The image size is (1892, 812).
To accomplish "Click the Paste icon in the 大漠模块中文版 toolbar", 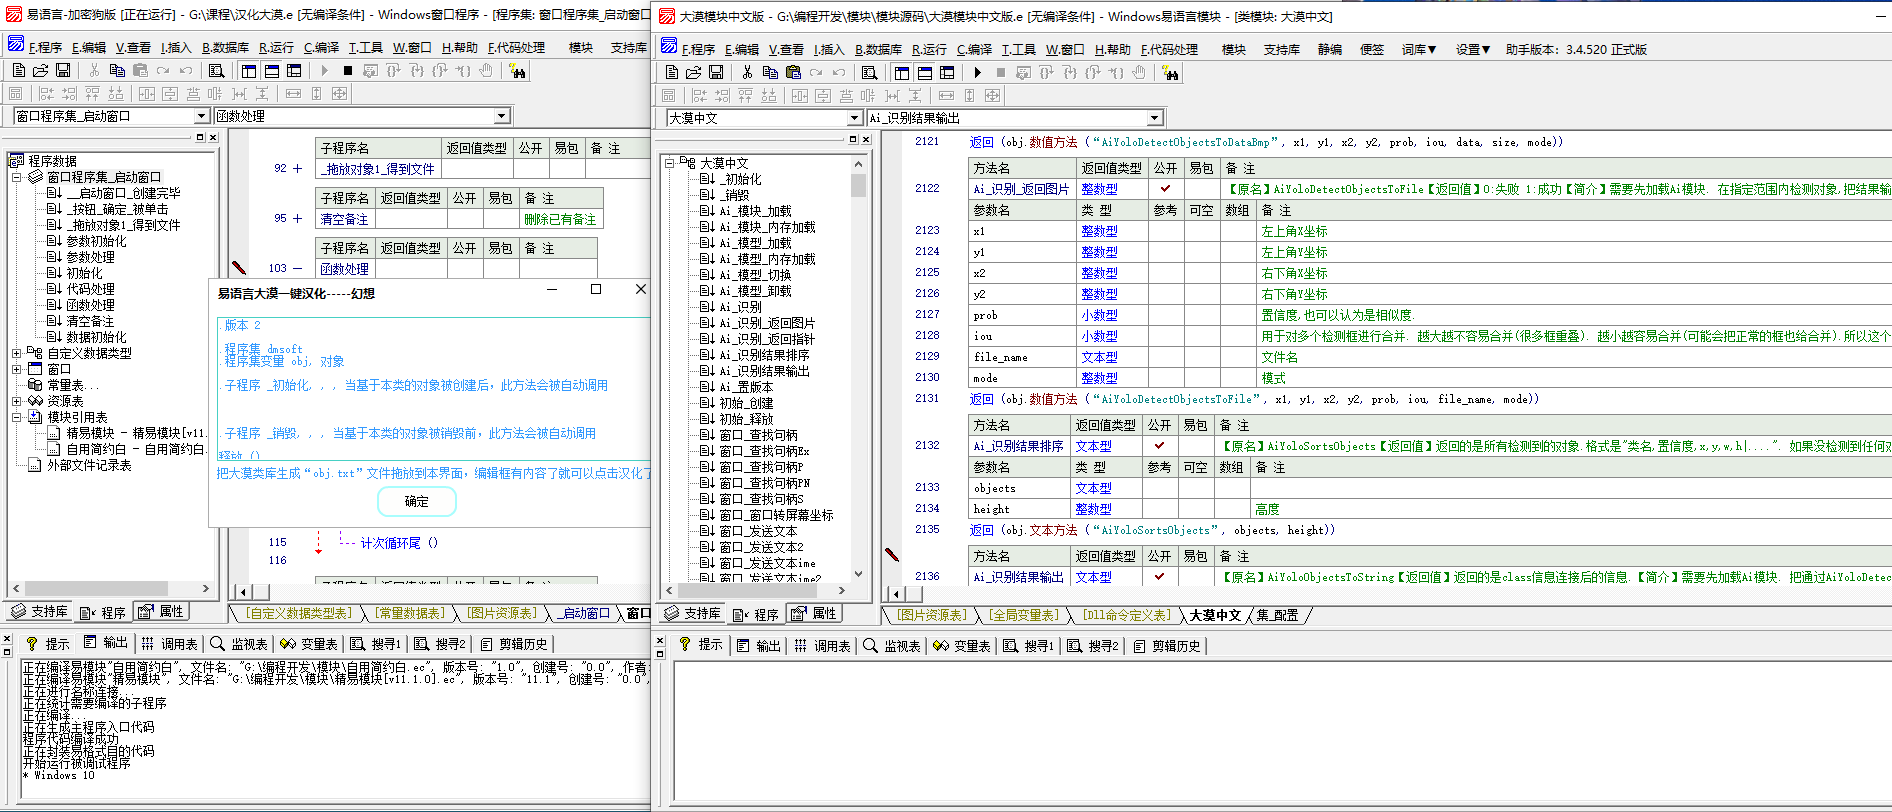I will click(x=793, y=72).
